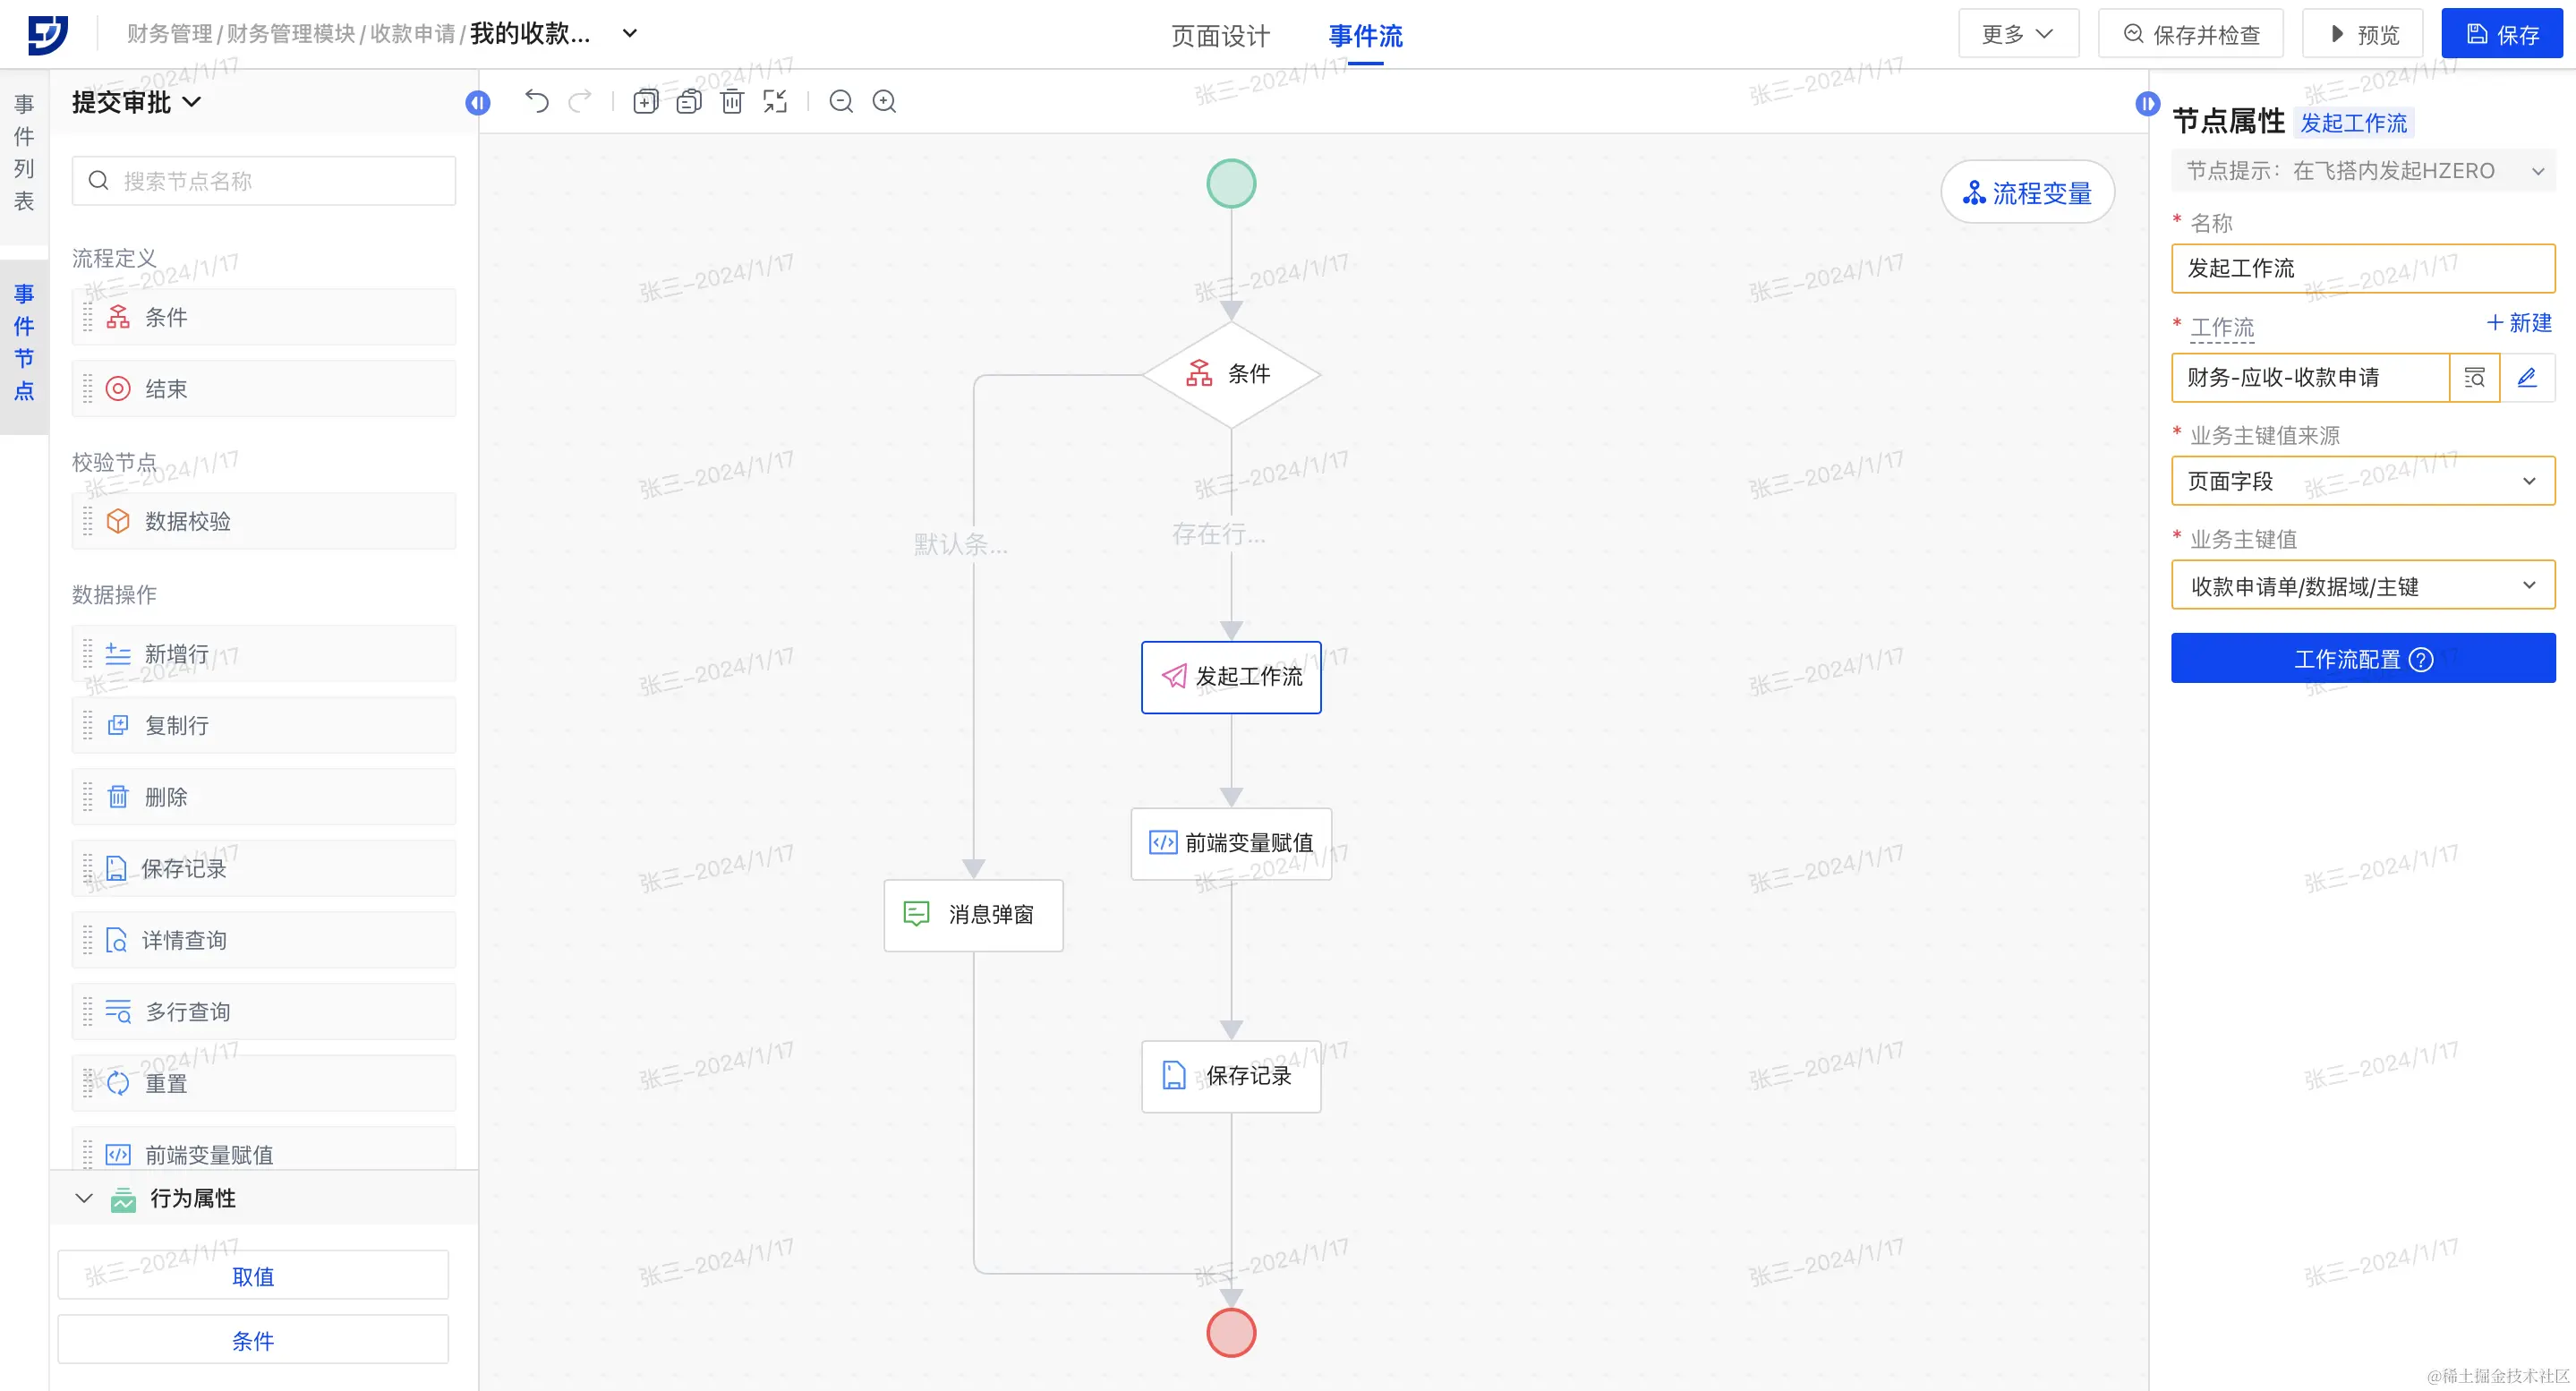Open the 事件列表 side tab

click(24, 153)
